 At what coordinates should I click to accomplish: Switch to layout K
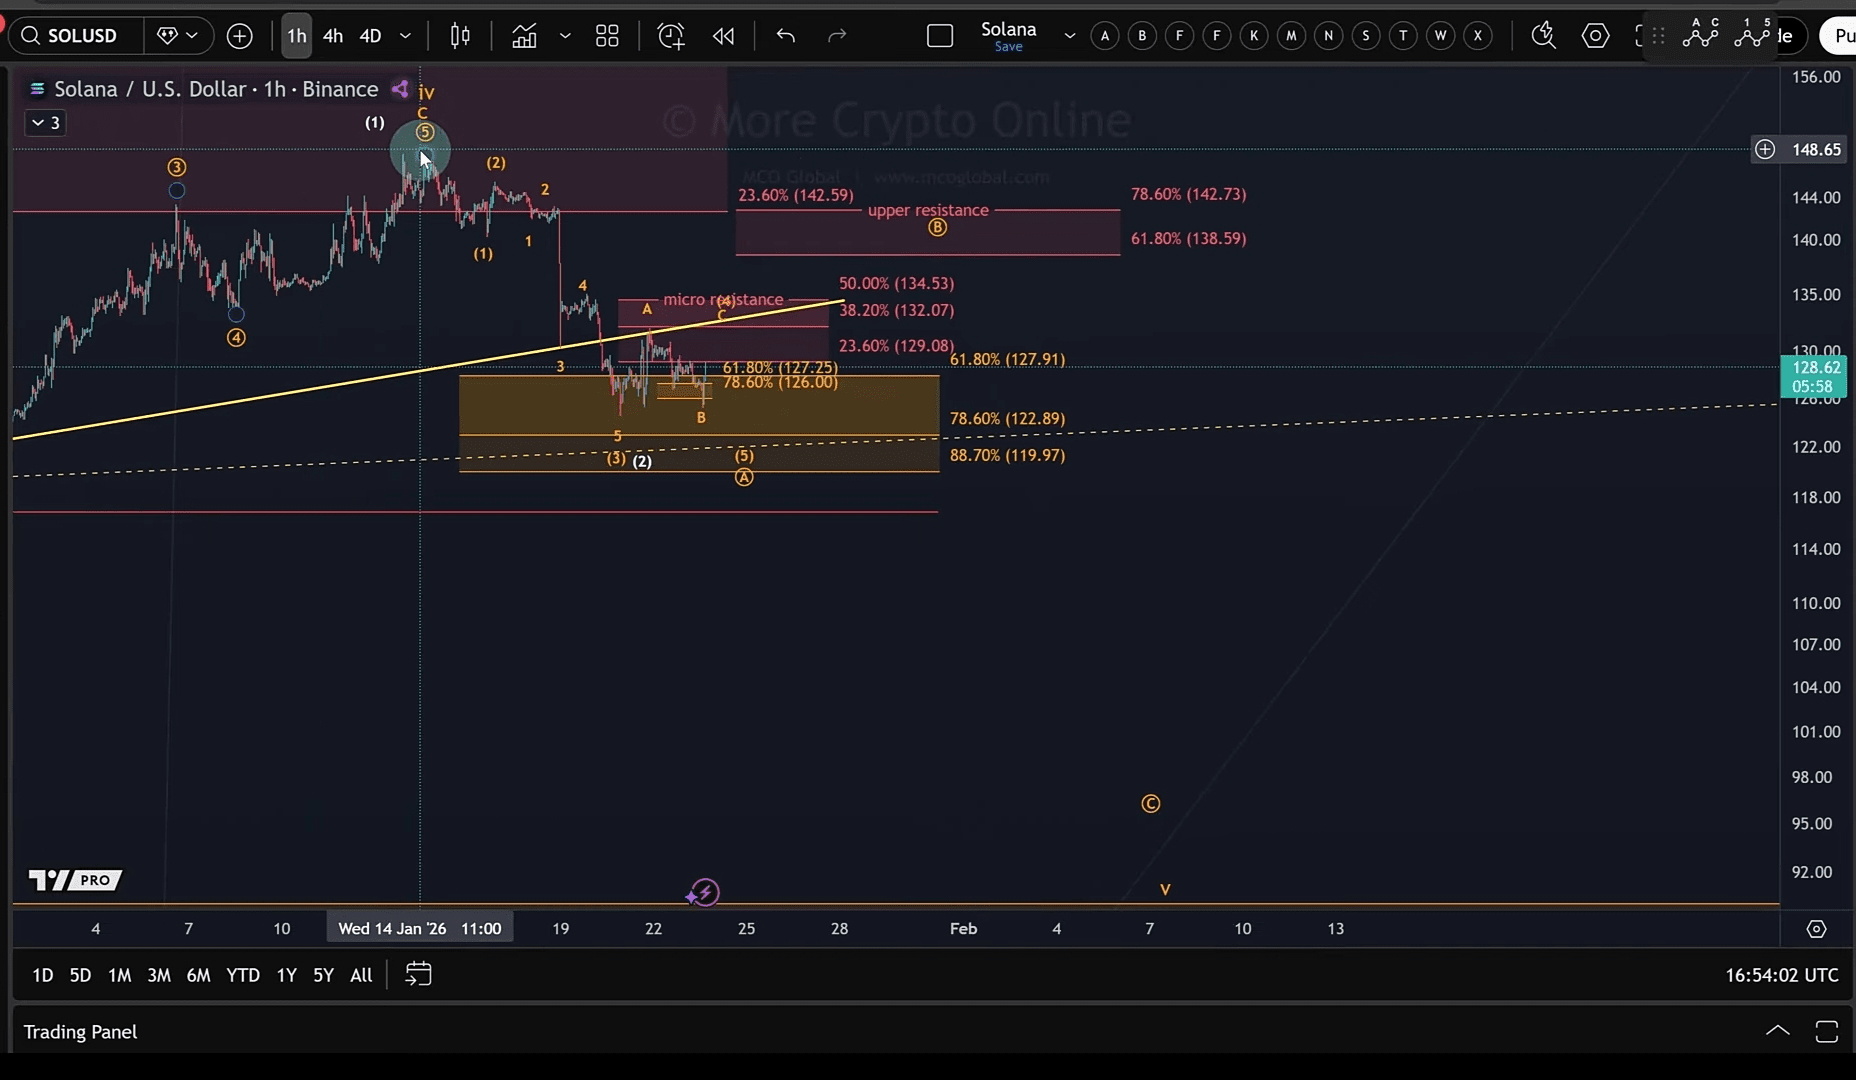[1254, 36]
